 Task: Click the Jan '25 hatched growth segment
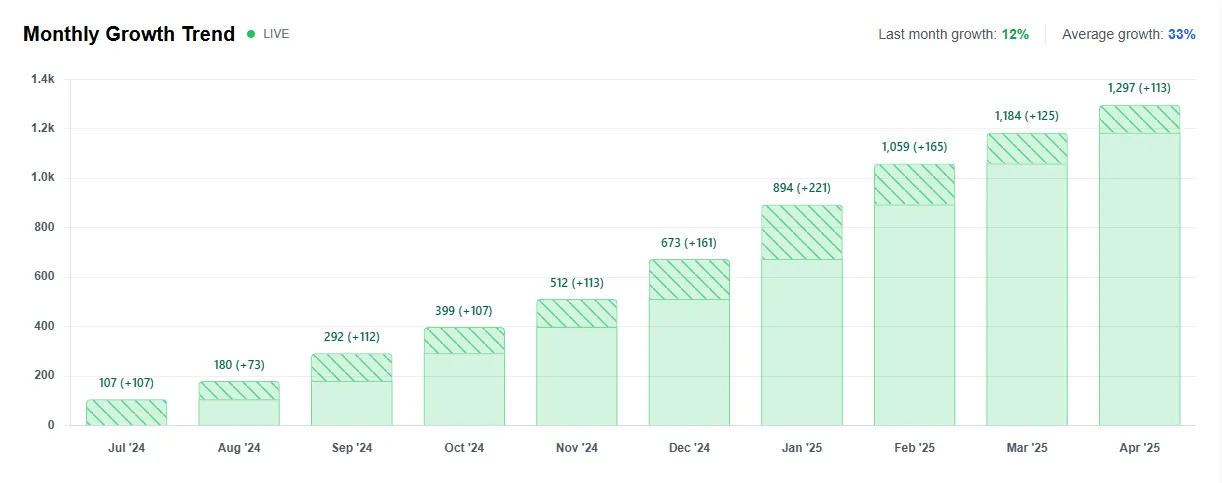802,232
